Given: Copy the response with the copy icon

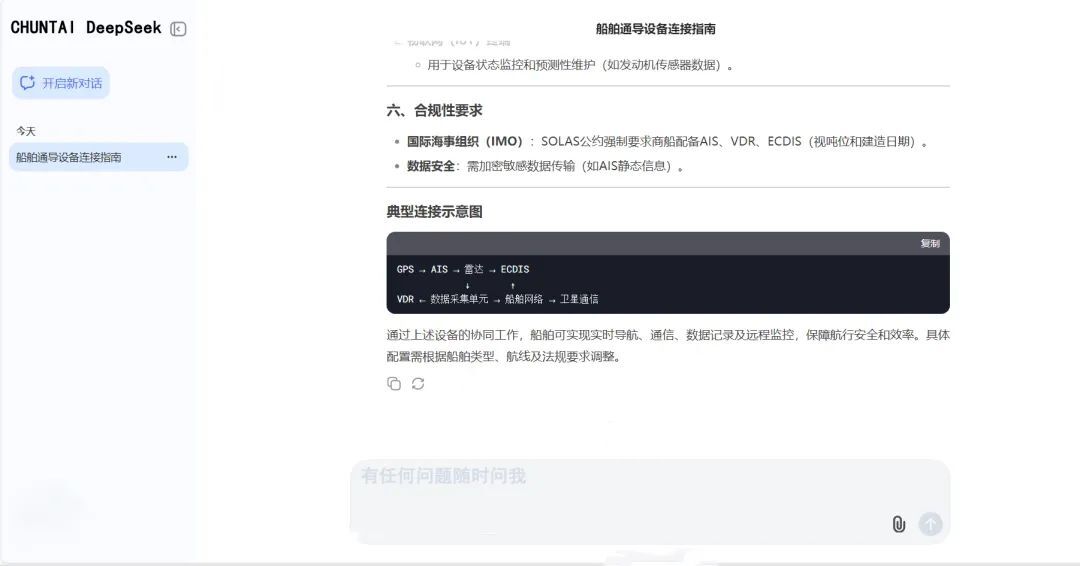Looking at the screenshot, I should pyautogui.click(x=394, y=384).
